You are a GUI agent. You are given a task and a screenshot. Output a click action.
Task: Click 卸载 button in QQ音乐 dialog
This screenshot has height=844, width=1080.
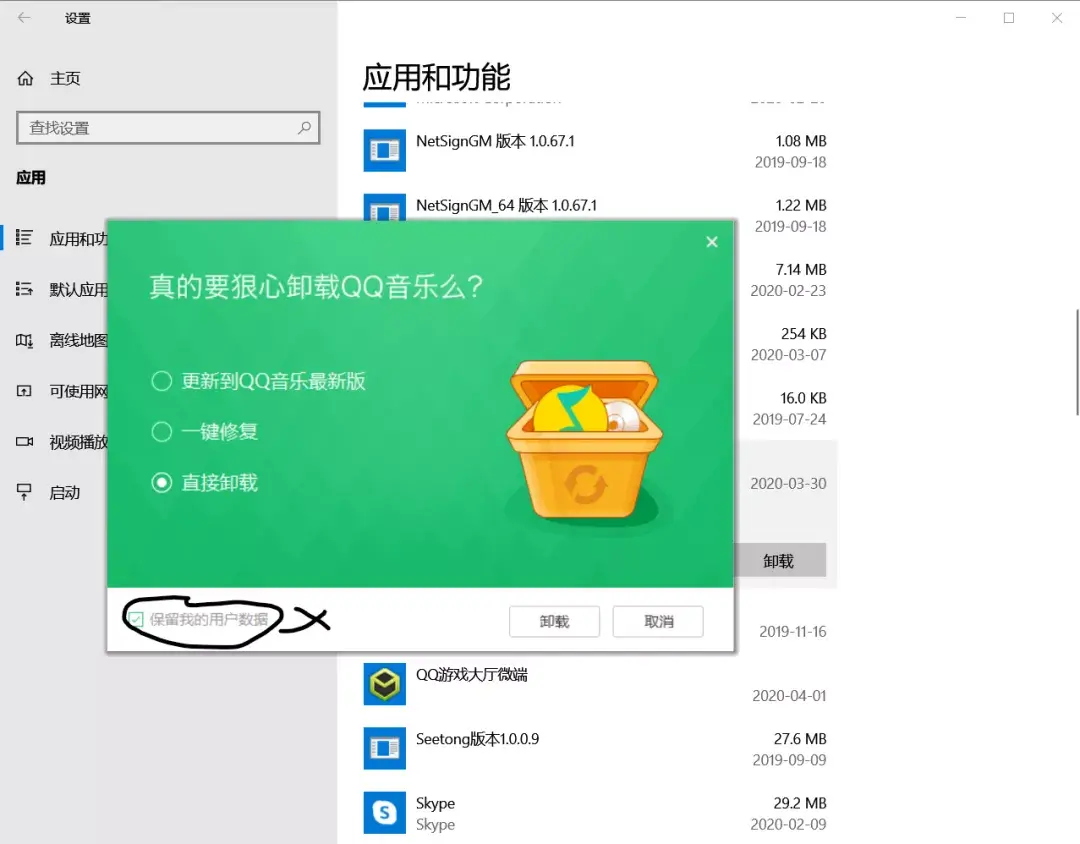554,621
